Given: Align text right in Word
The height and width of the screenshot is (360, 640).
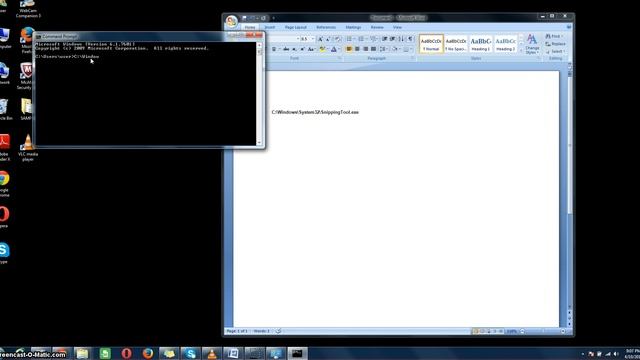Looking at the screenshot, I should (x=365, y=49).
